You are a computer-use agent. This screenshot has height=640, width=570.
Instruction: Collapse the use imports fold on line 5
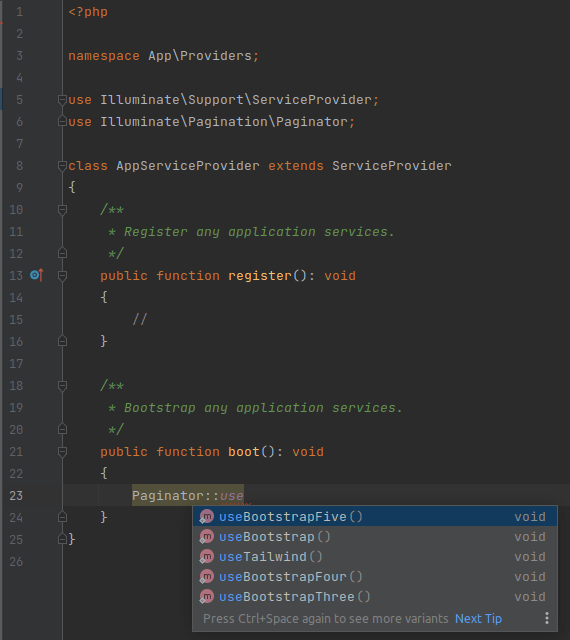[62, 100]
